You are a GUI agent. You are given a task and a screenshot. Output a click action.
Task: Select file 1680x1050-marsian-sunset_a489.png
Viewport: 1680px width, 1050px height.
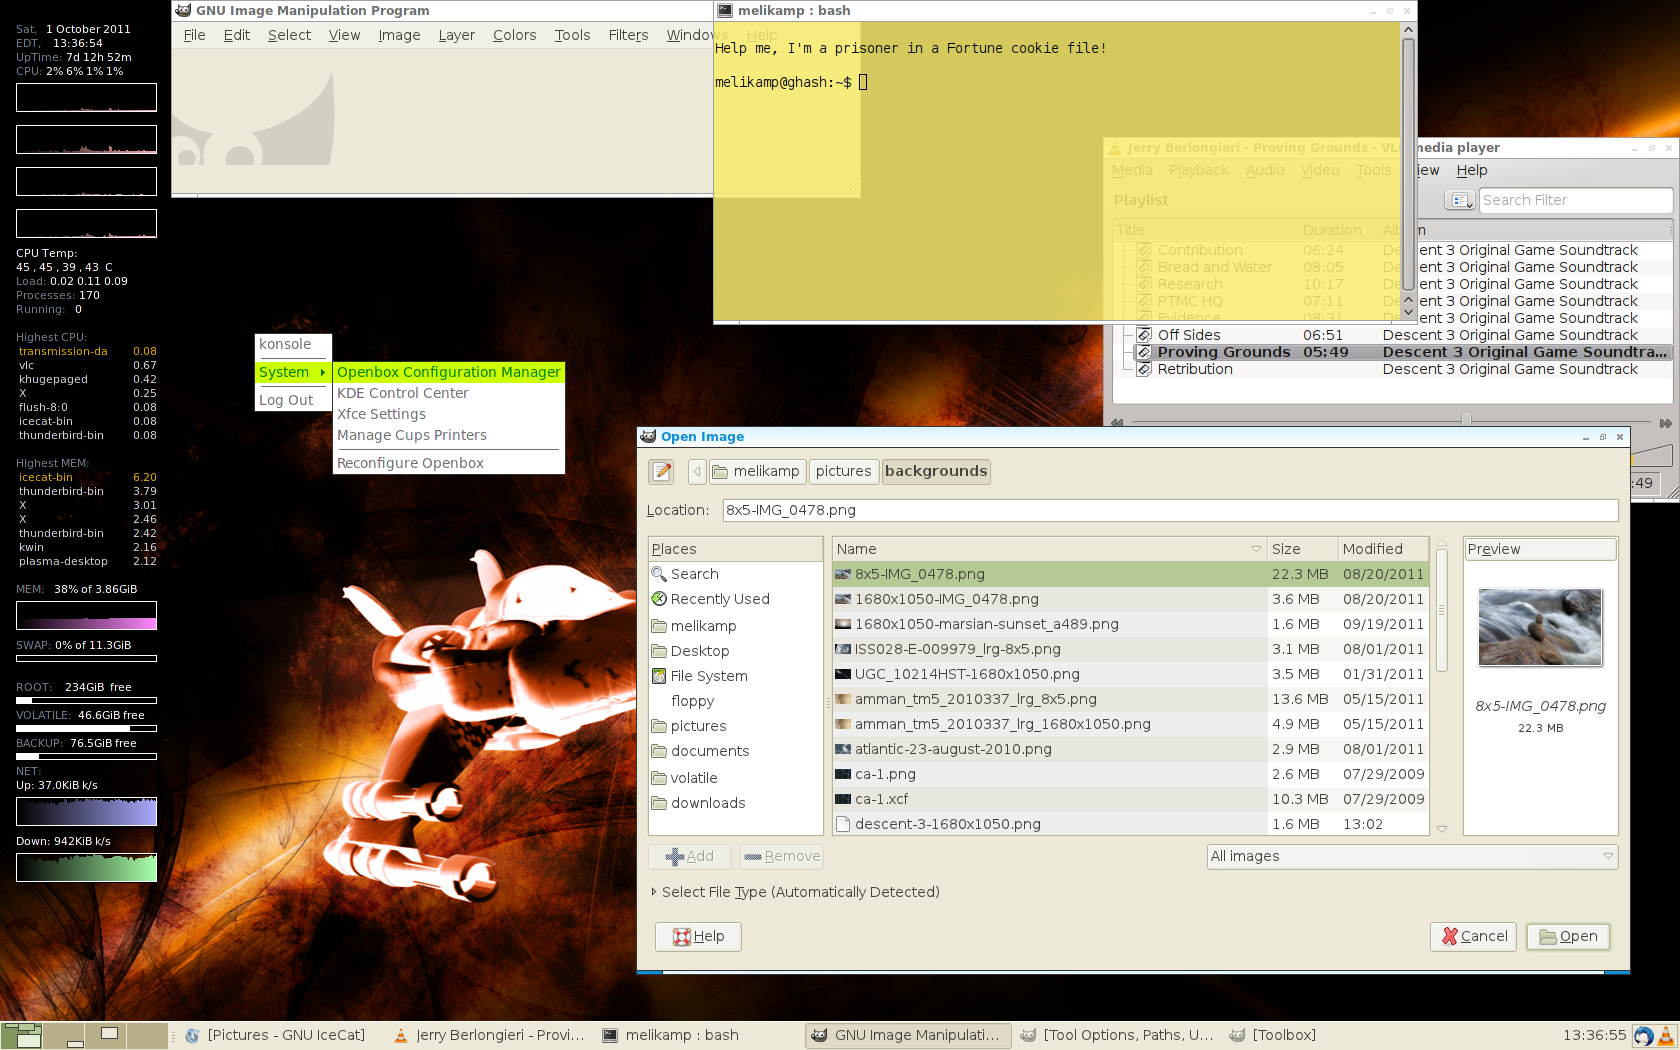[x=1130, y=624]
